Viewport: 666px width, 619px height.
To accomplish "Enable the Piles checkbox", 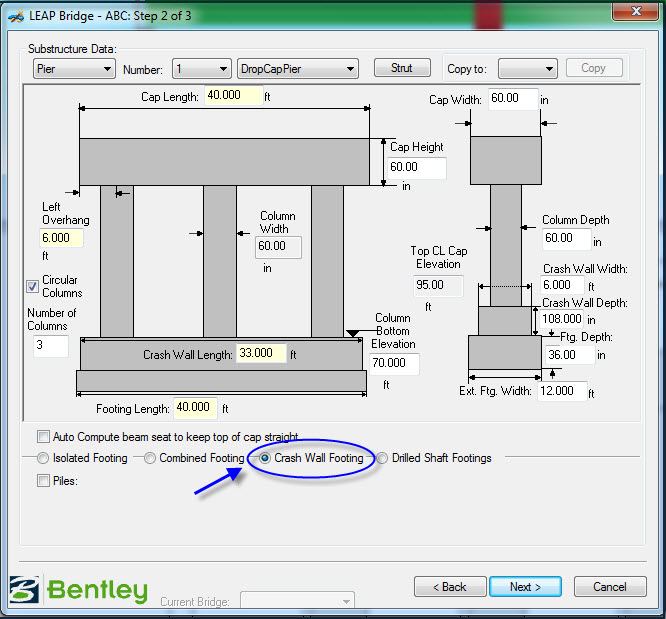I will pyautogui.click(x=43, y=481).
